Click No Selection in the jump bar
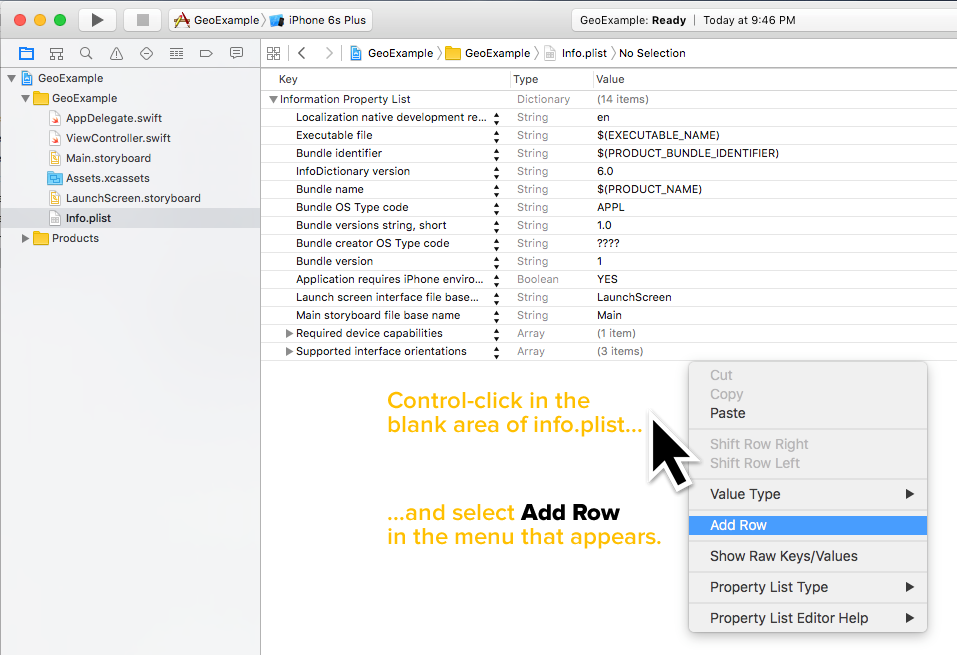The image size is (957, 655). (652, 54)
